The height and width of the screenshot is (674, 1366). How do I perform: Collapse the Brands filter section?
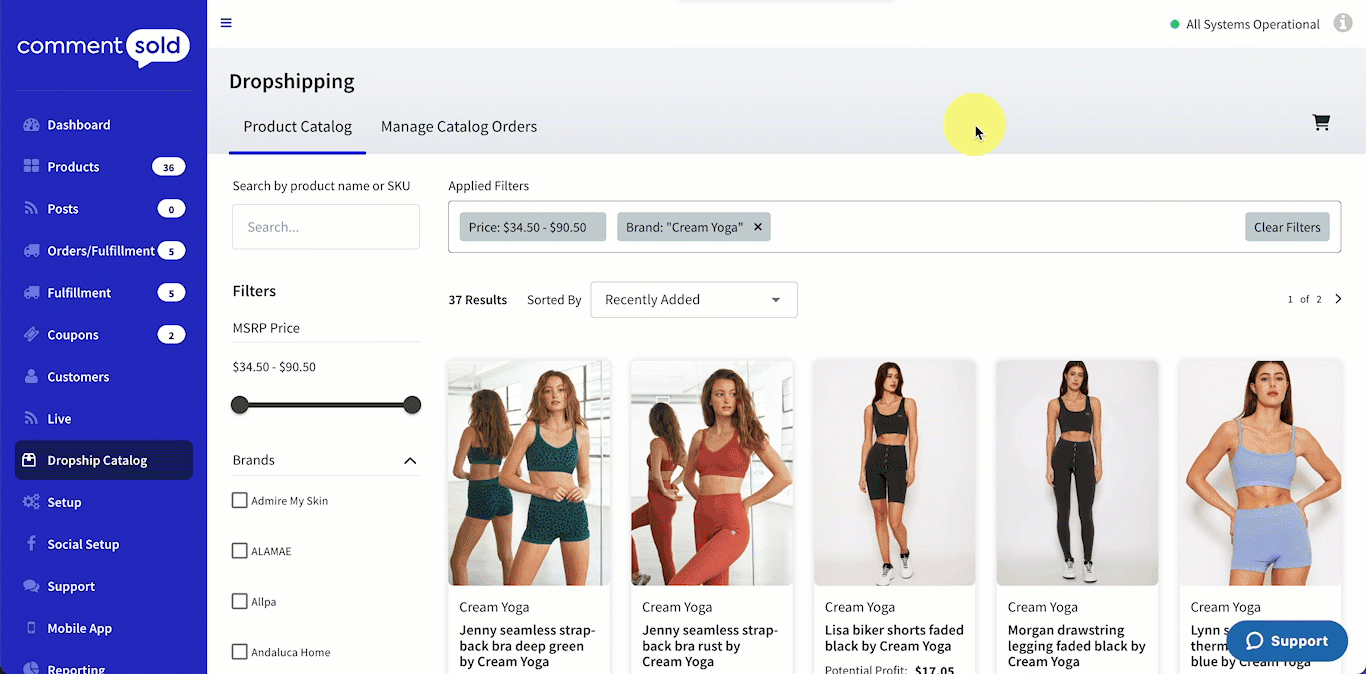(x=409, y=460)
